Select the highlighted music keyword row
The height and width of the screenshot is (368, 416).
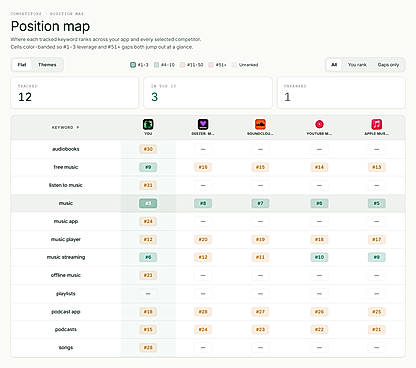pyautogui.click(x=208, y=203)
